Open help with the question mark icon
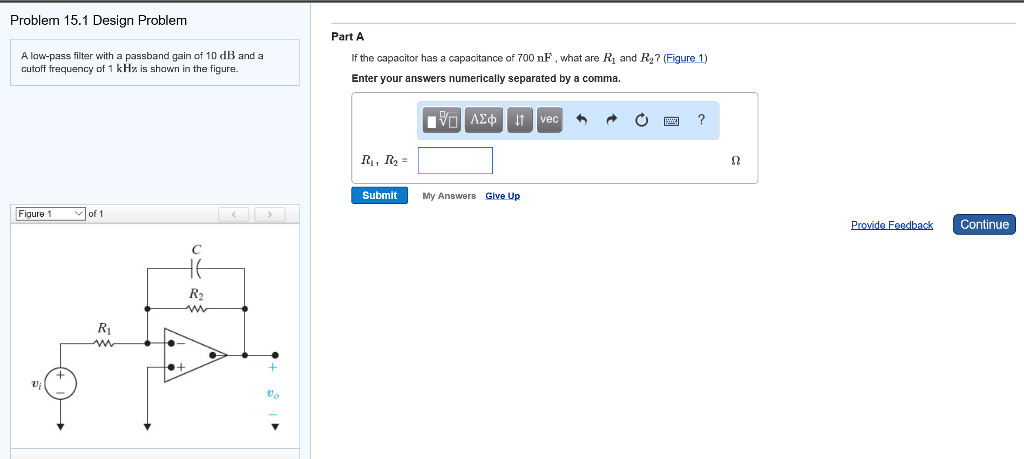 pos(701,120)
